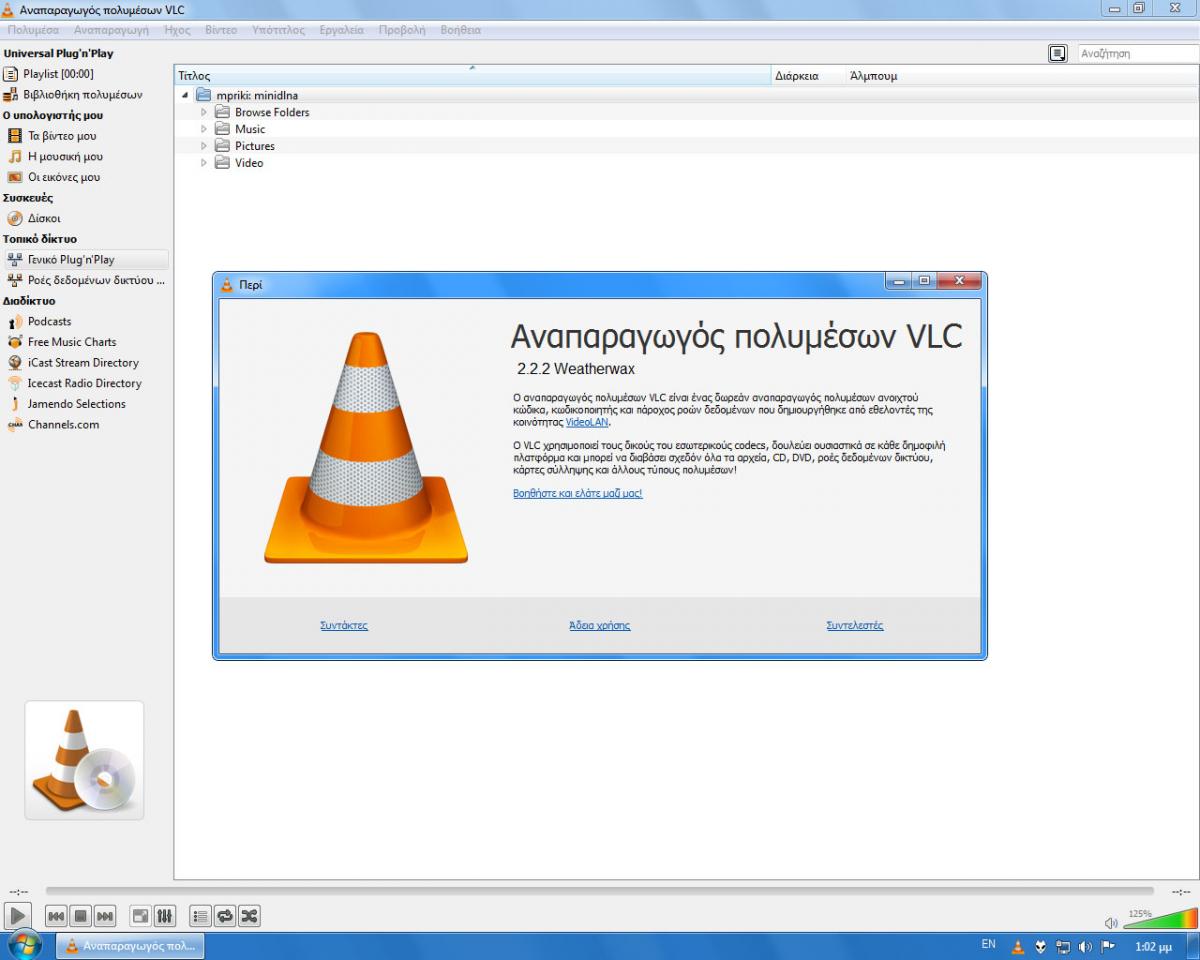Follow the VideoLAN link in About dialog
The width and height of the screenshot is (1200, 960).
click(587, 422)
